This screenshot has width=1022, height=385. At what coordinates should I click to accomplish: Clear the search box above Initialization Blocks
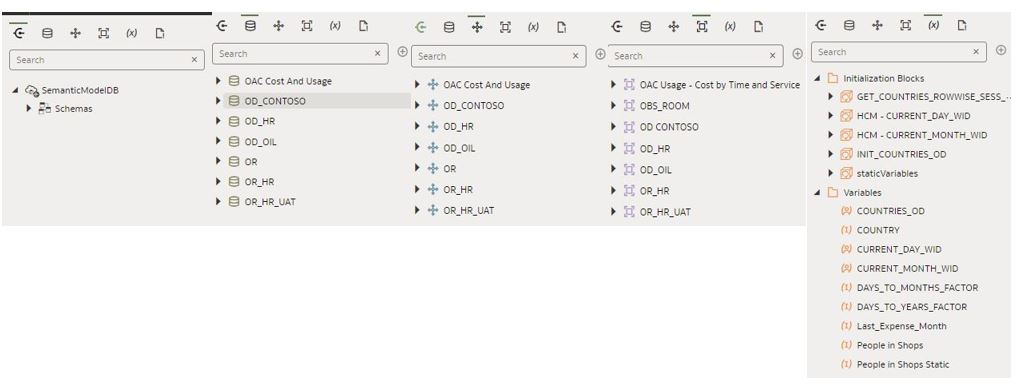[976, 52]
